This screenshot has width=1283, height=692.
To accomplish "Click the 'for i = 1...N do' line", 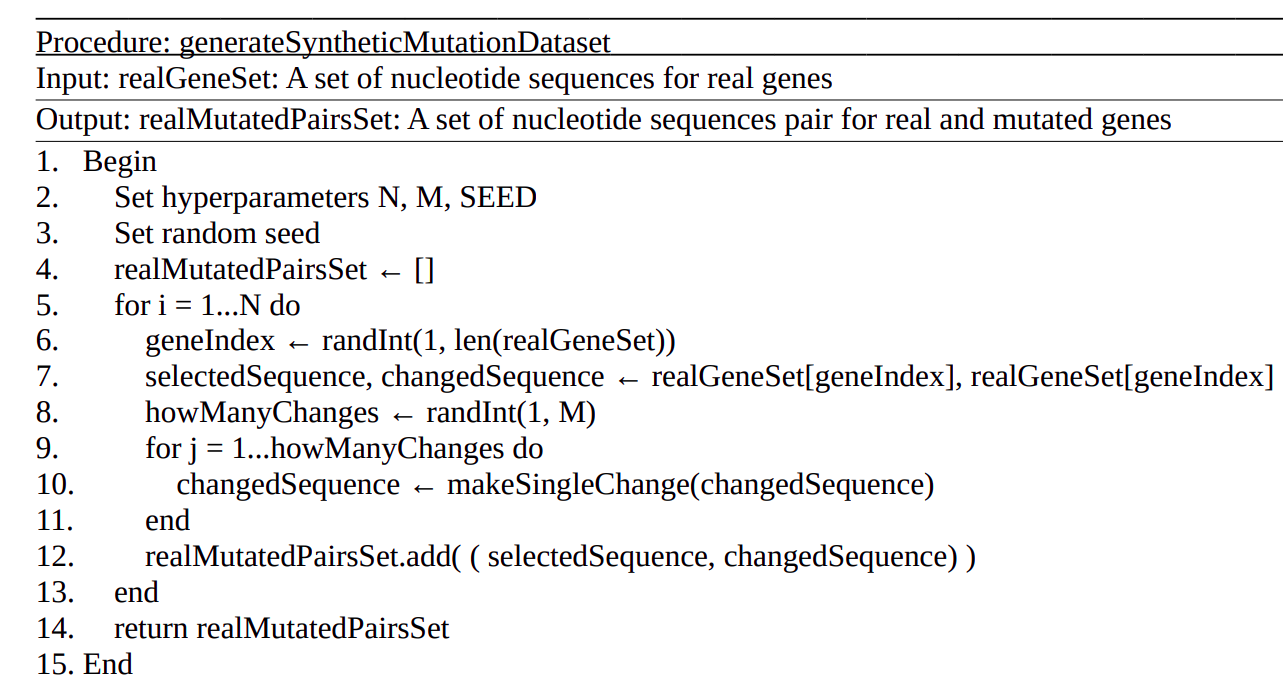I will (x=207, y=305).
